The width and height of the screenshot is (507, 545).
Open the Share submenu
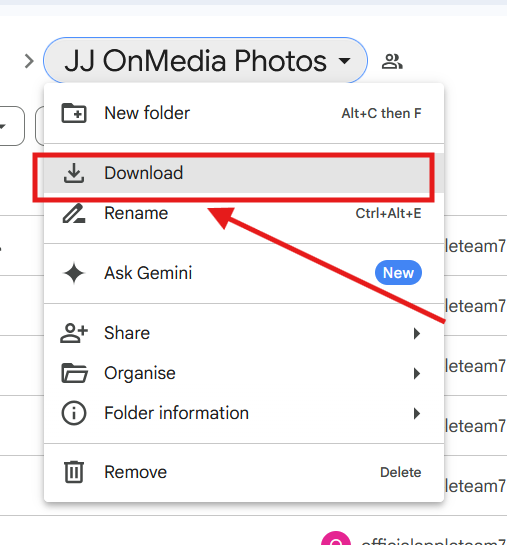244,333
